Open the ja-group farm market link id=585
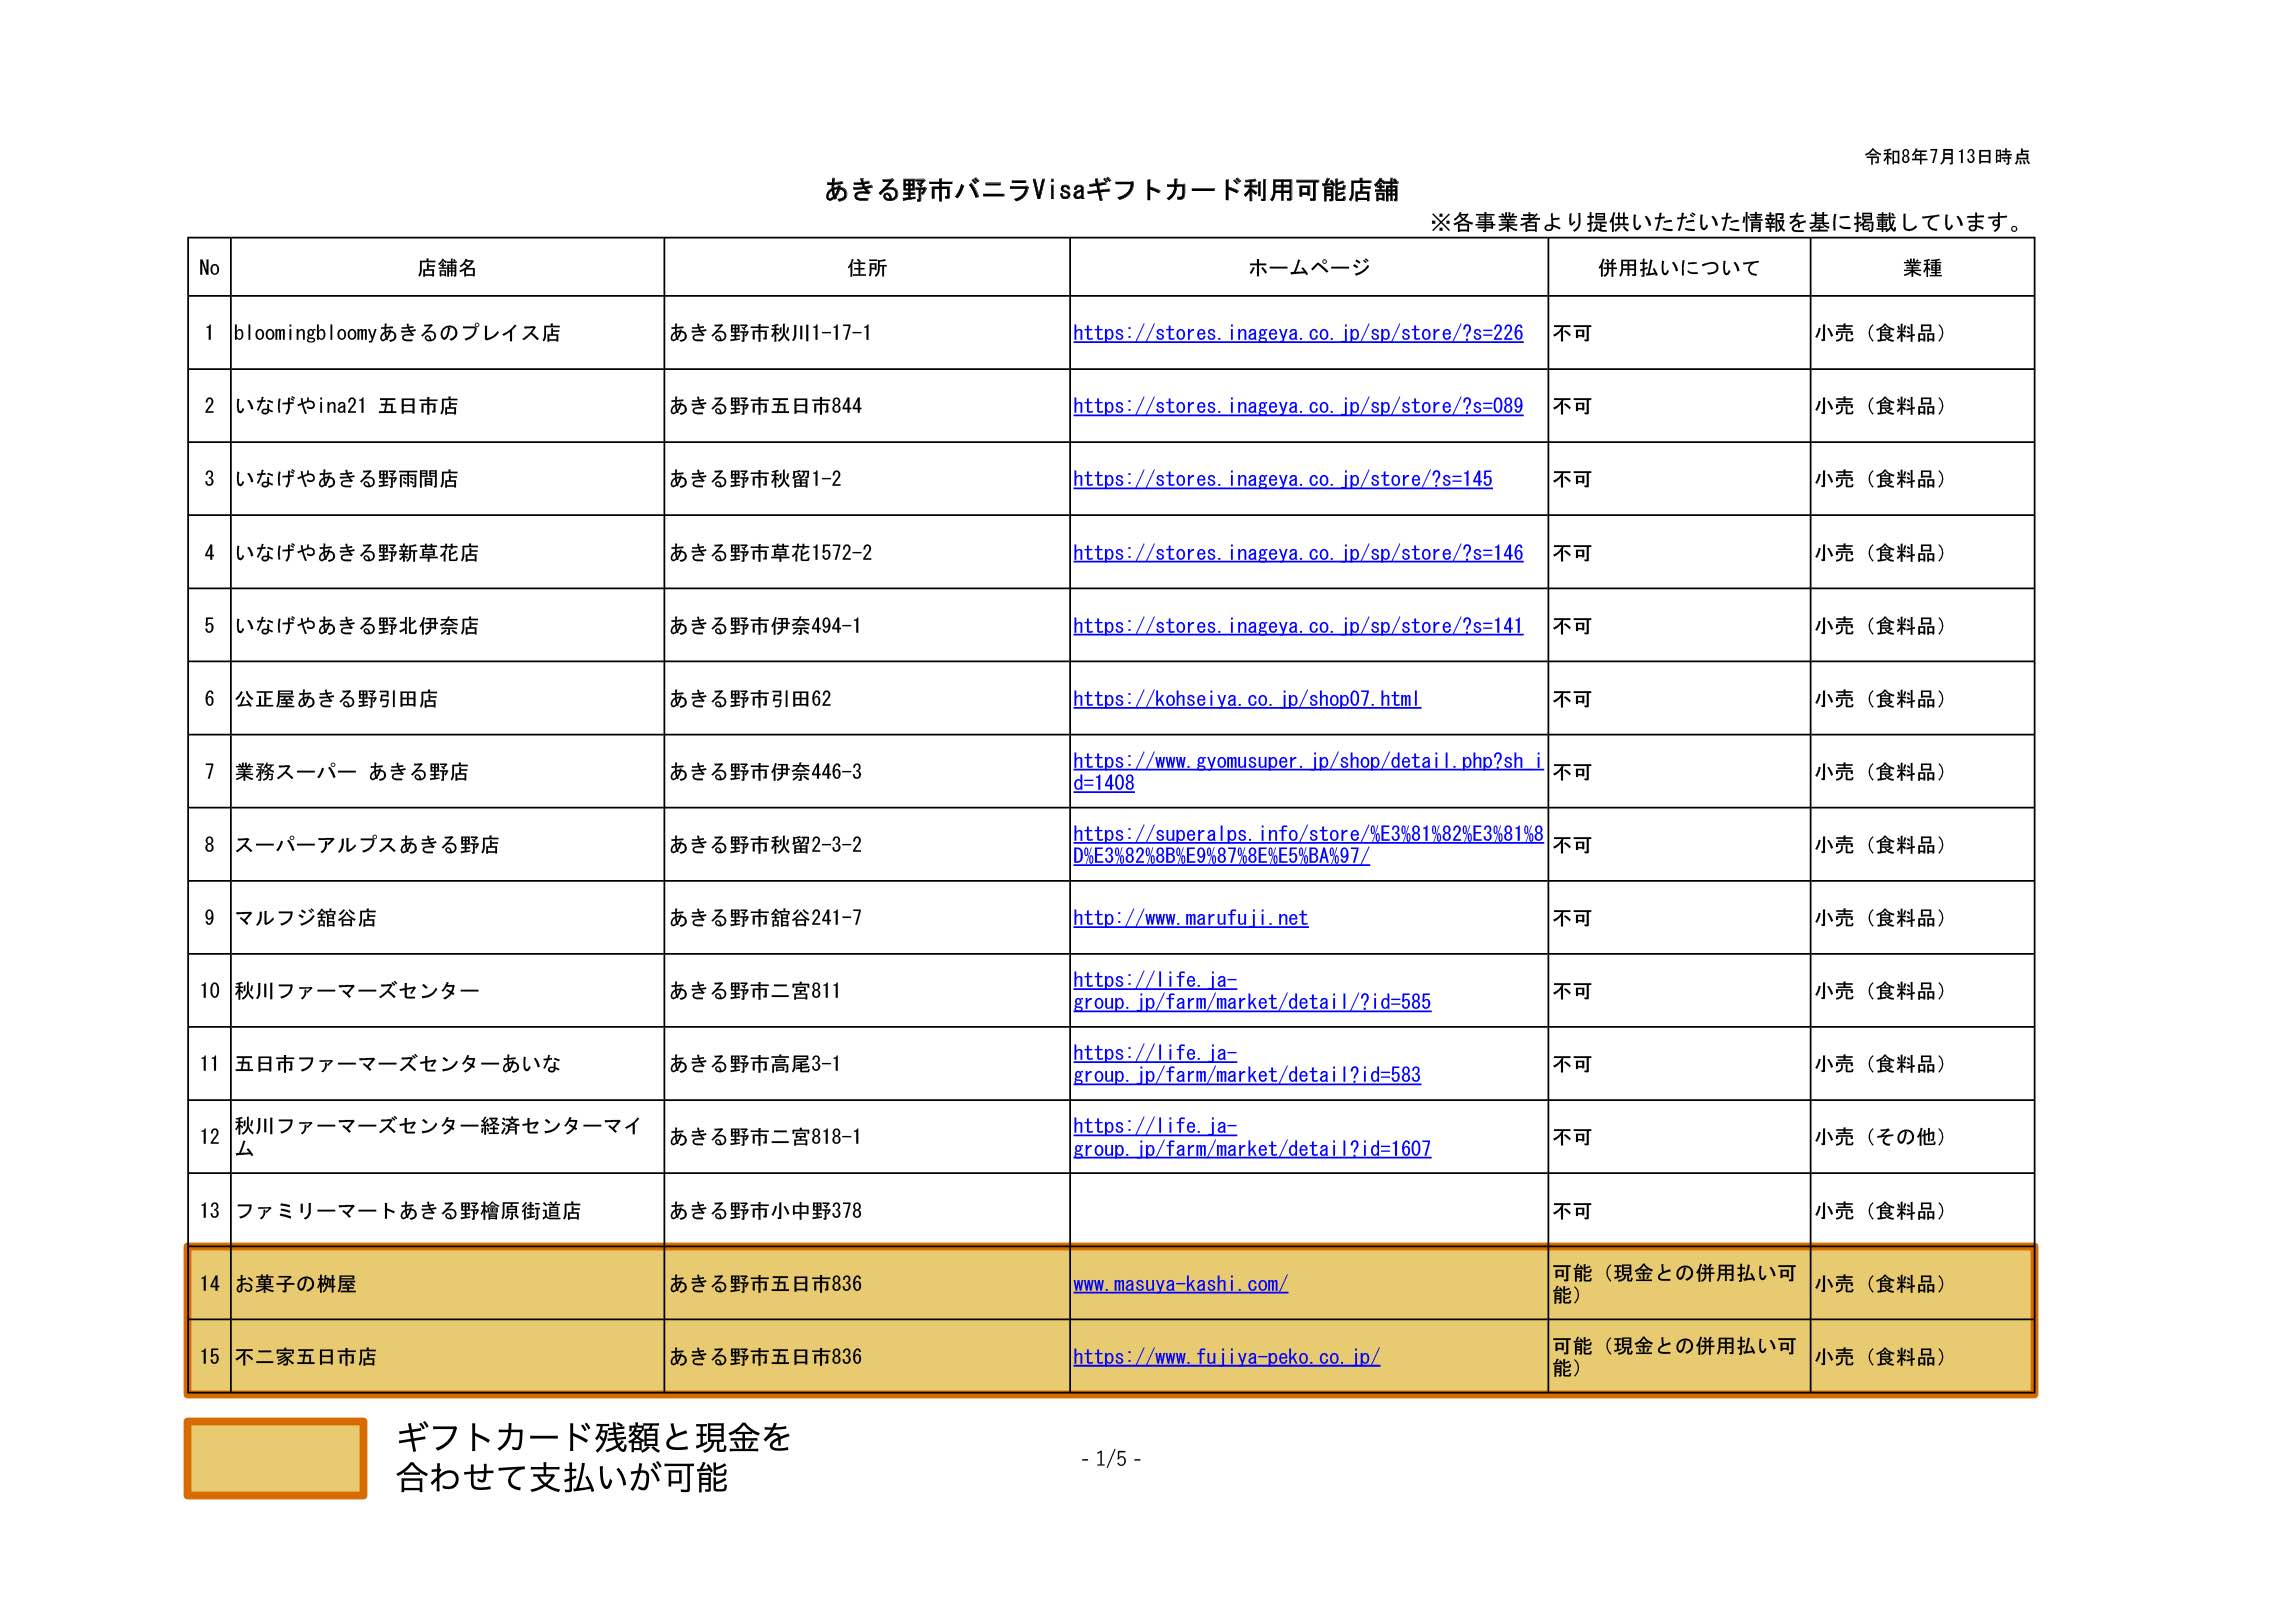Viewport: 2292px width, 1606px height. pos(1252,991)
